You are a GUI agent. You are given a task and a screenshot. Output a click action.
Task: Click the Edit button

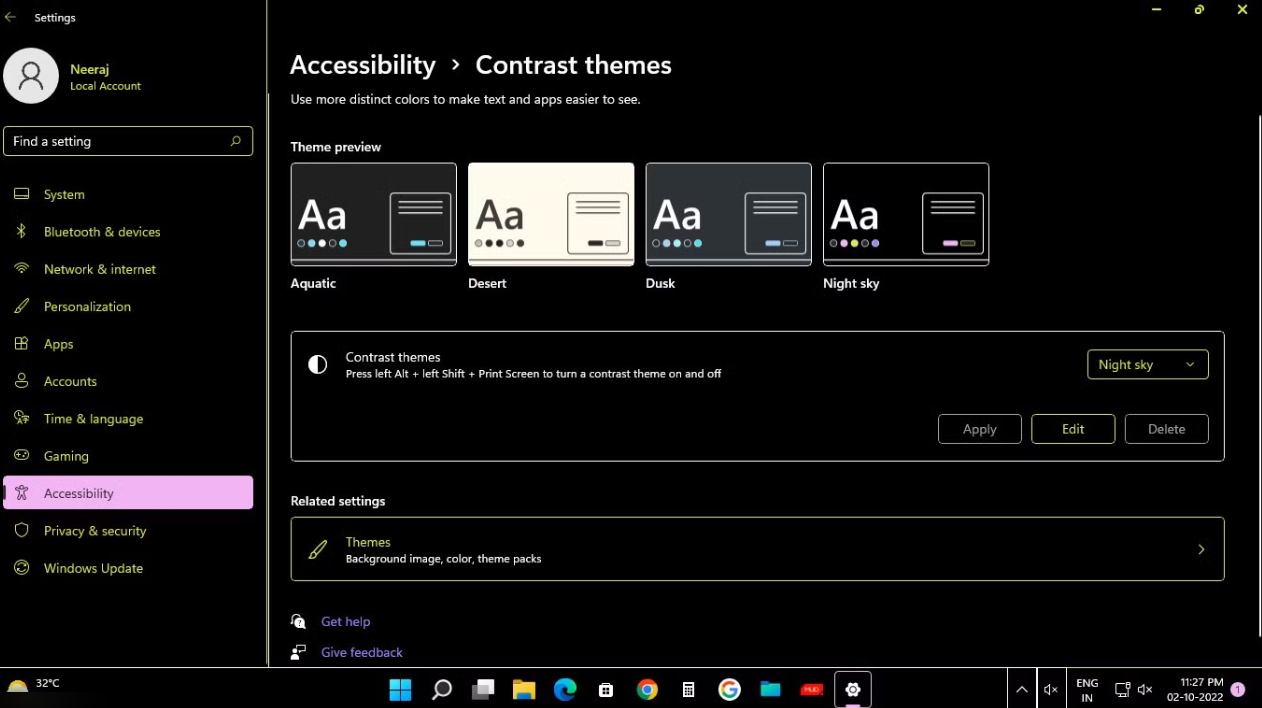pos(1073,429)
